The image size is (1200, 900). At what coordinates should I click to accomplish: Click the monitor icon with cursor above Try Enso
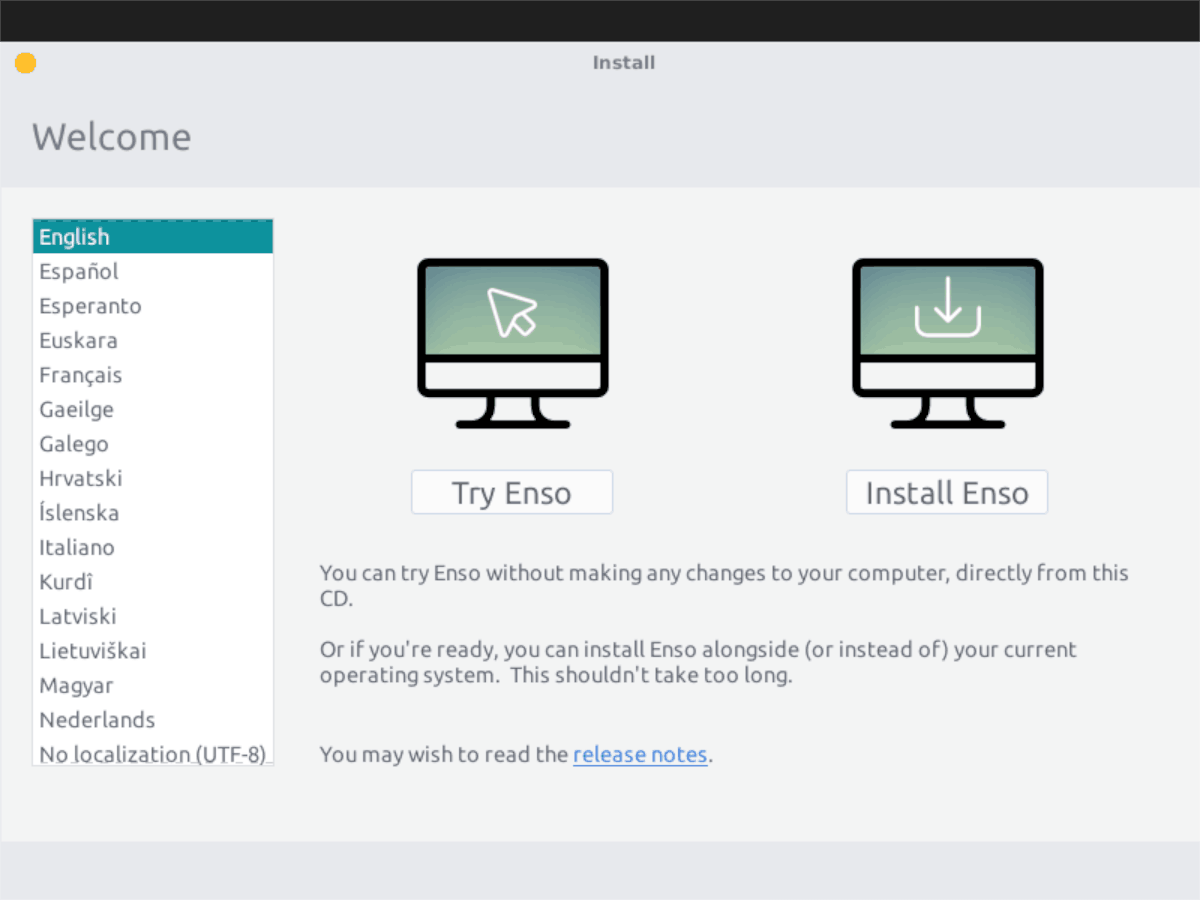point(512,343)
